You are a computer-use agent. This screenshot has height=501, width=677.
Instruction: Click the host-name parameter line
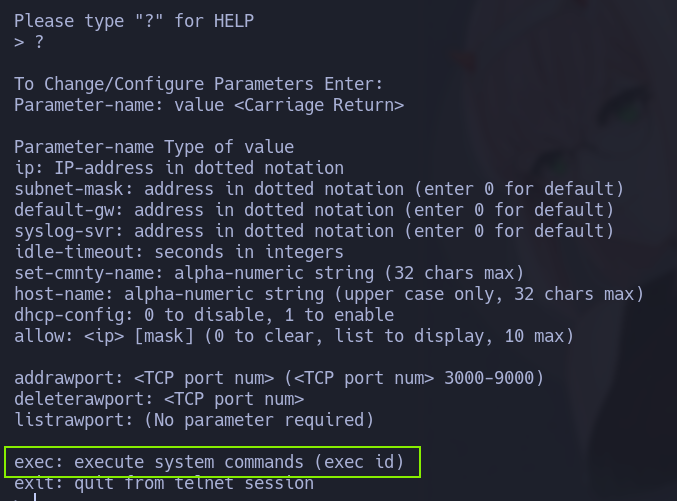(329, 294)
